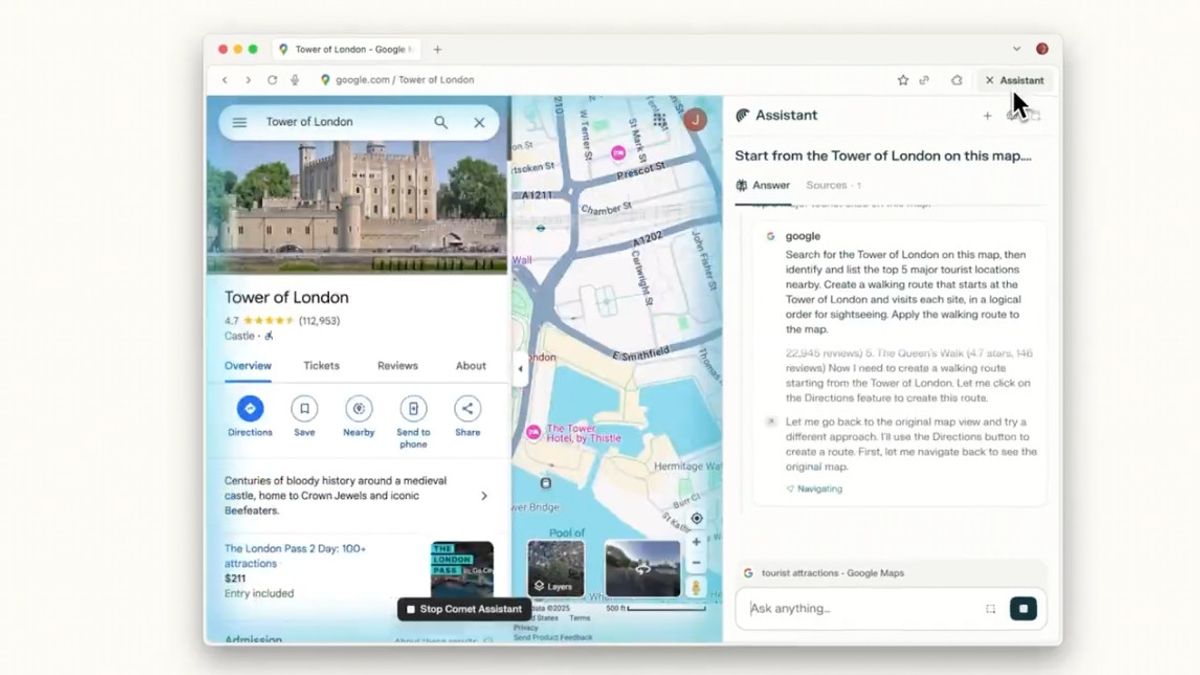Click the dashed square icon in the ask box
The width and height of the screenshot is (1200, 675).
point(991,608)
